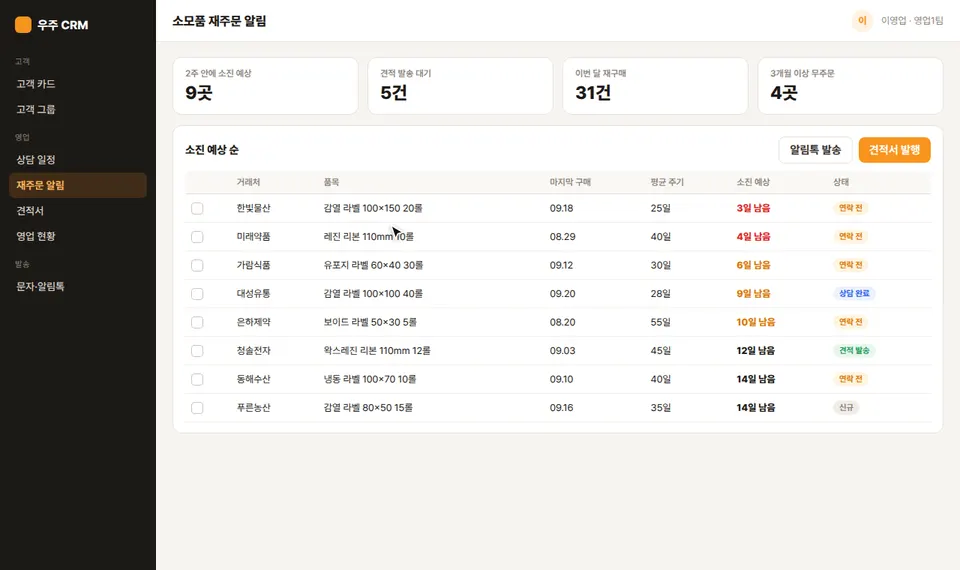The height and width of the screenshot is (570, 960).
Task: Click the 품목 column header
Action: click(x=331, y=182)
